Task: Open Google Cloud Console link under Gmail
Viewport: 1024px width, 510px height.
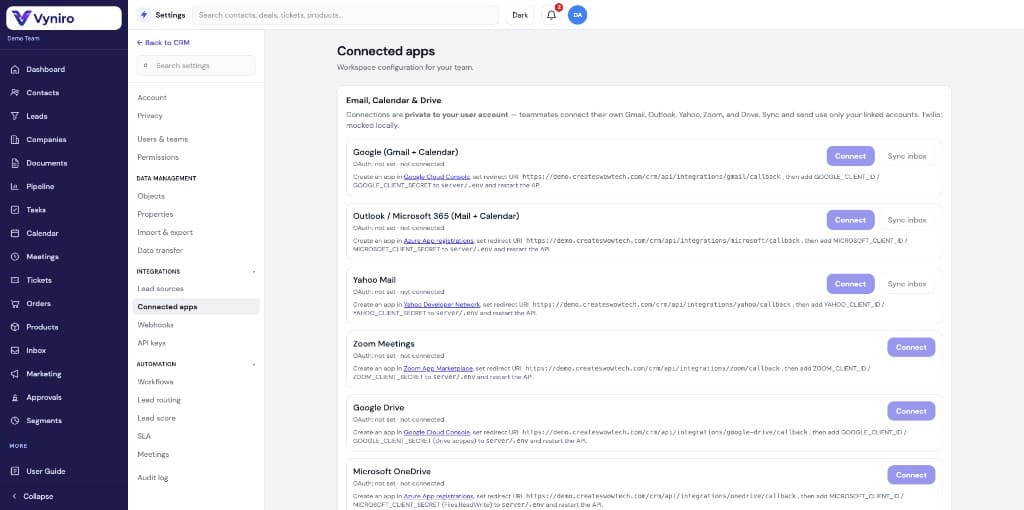Action: 437,177
